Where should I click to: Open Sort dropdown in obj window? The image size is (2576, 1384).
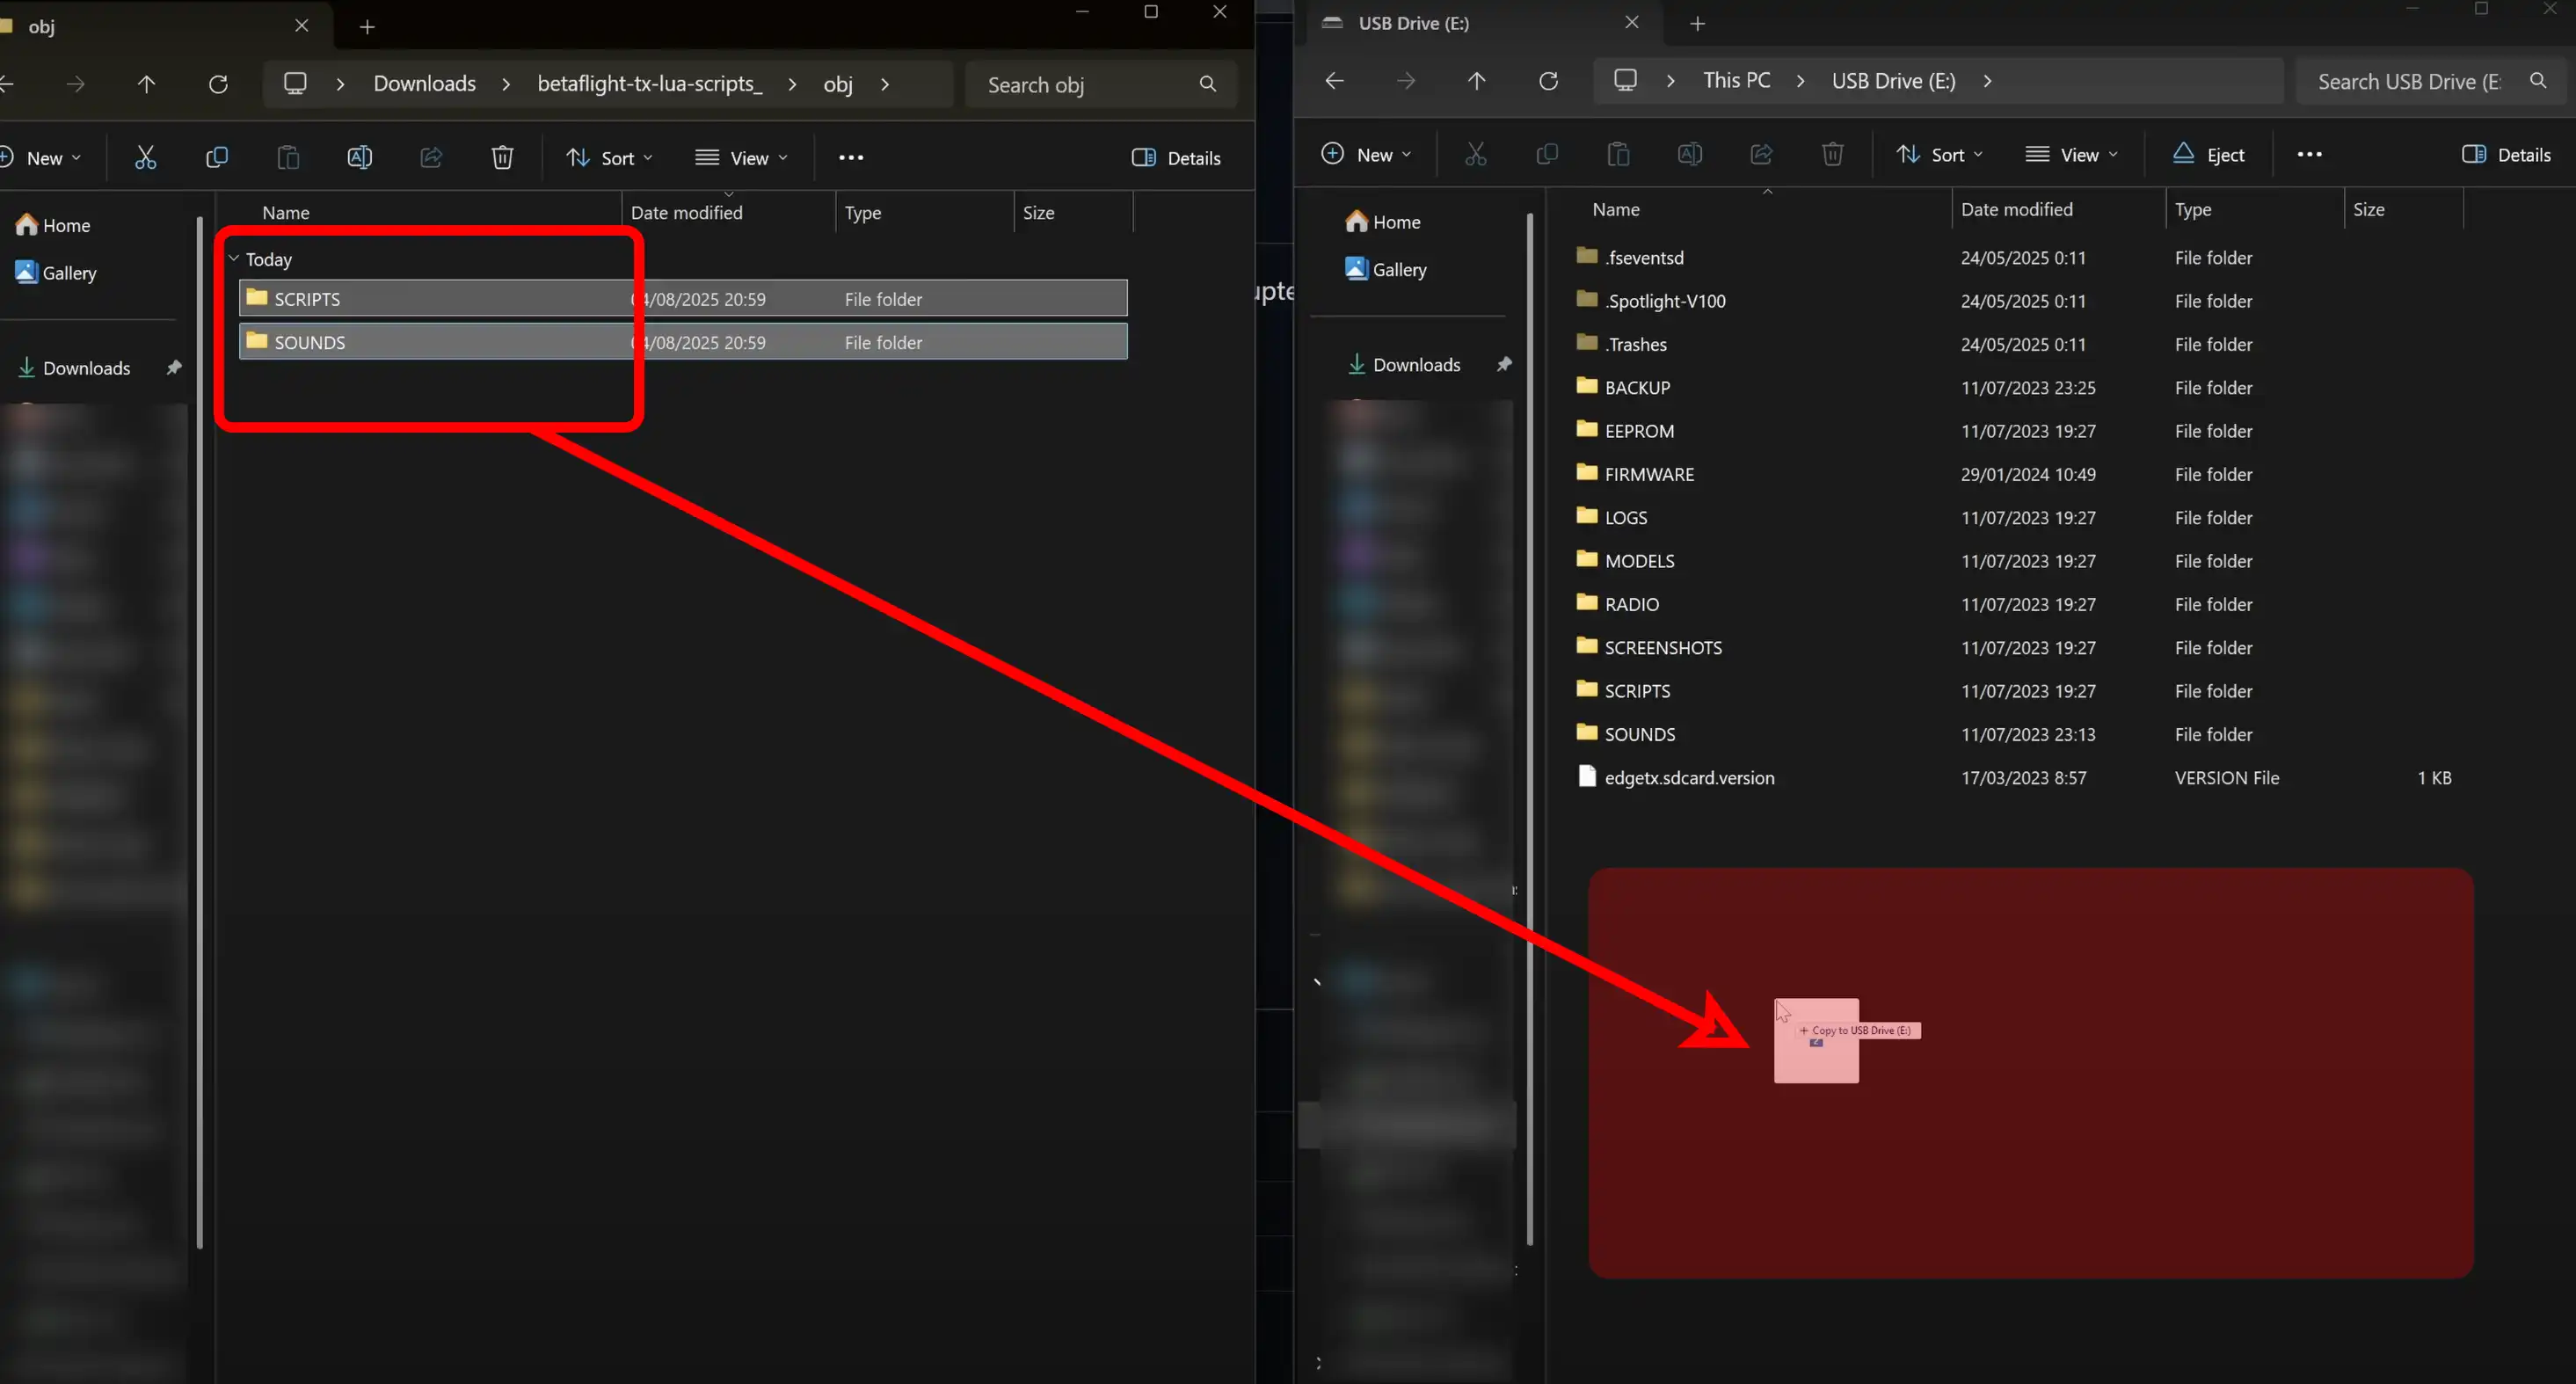(609, 158)
